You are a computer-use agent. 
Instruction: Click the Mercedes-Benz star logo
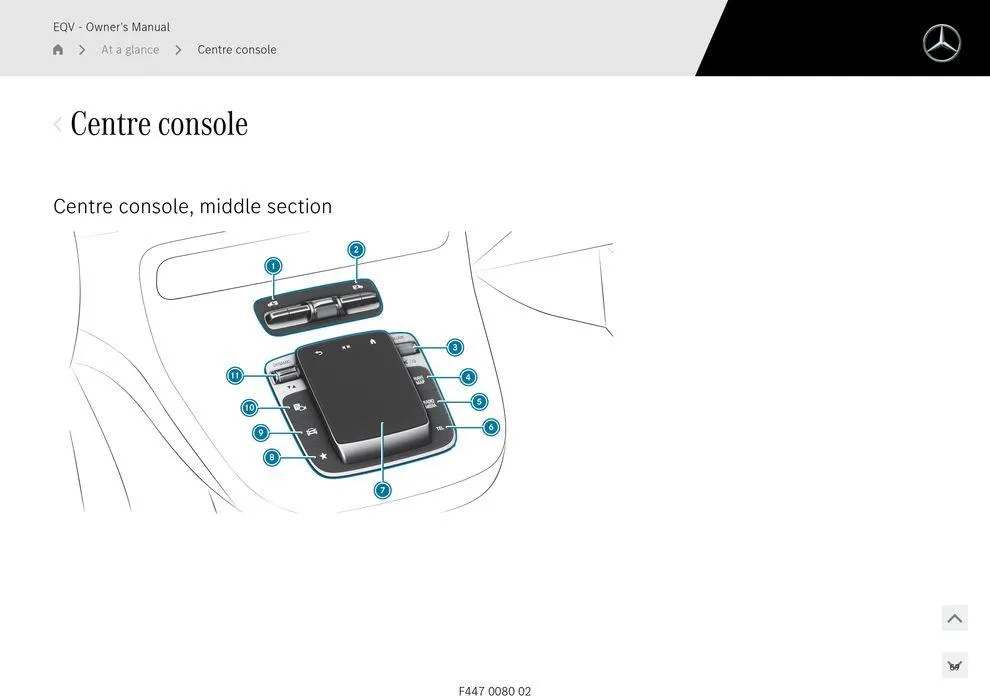click(940, 43)
